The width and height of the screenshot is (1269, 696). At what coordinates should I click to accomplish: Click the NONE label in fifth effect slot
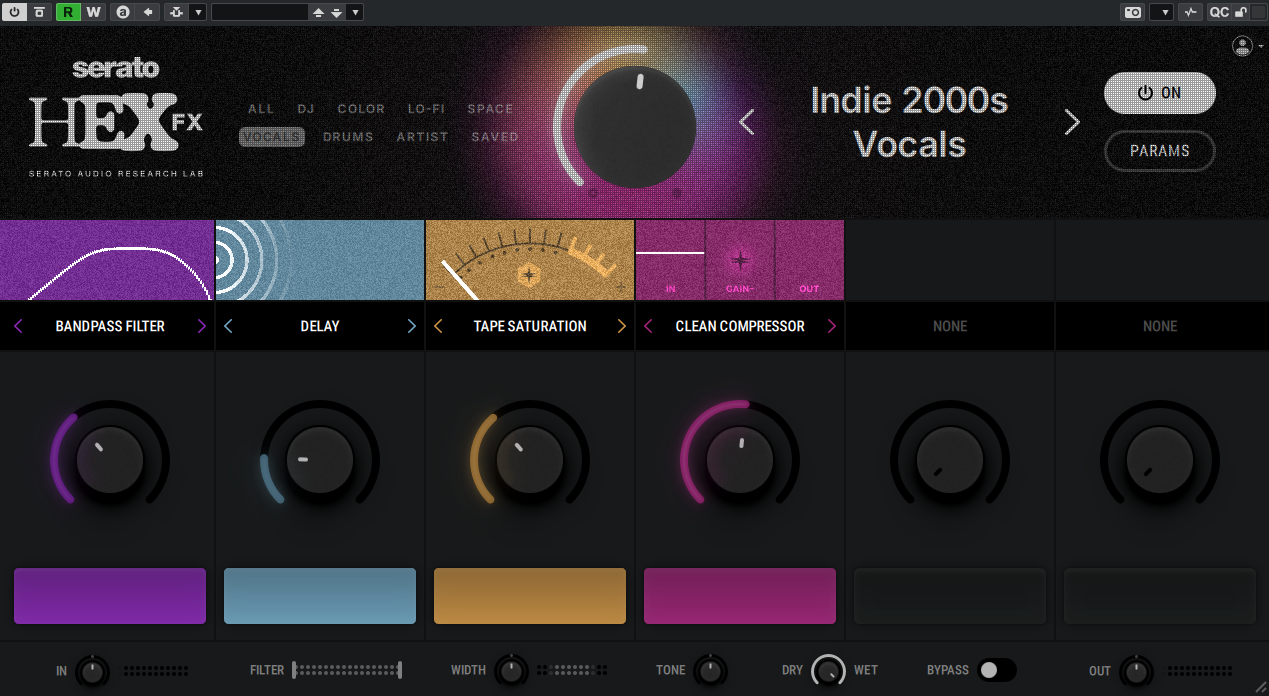tap(950, 326)
